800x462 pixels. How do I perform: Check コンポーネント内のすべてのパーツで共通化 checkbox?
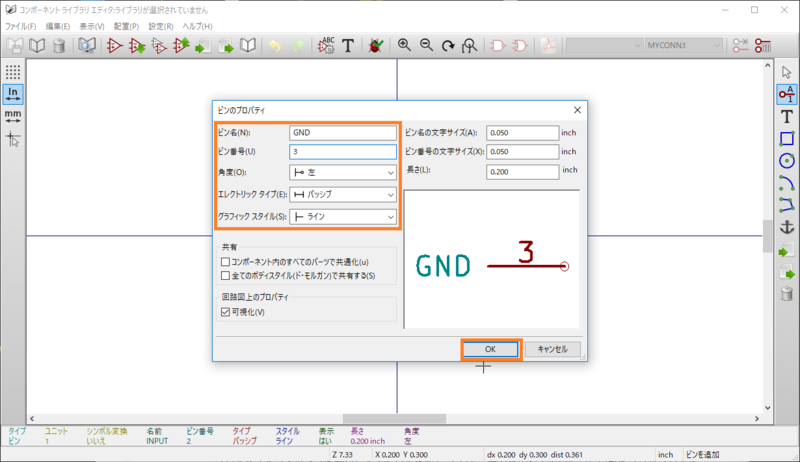[x=226, y=262]
